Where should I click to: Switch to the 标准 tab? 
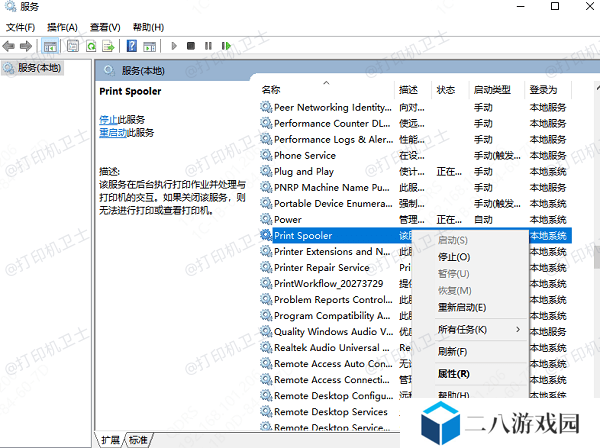point(138,440)
